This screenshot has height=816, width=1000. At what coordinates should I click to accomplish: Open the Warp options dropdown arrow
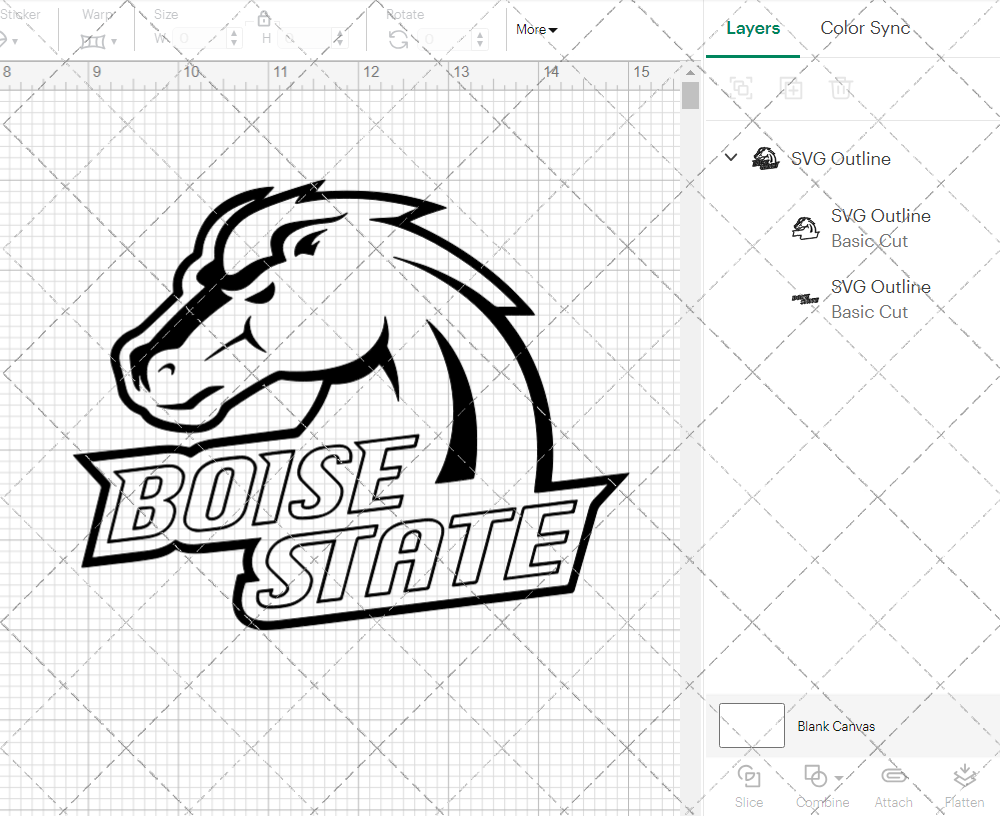click(114, 42)
